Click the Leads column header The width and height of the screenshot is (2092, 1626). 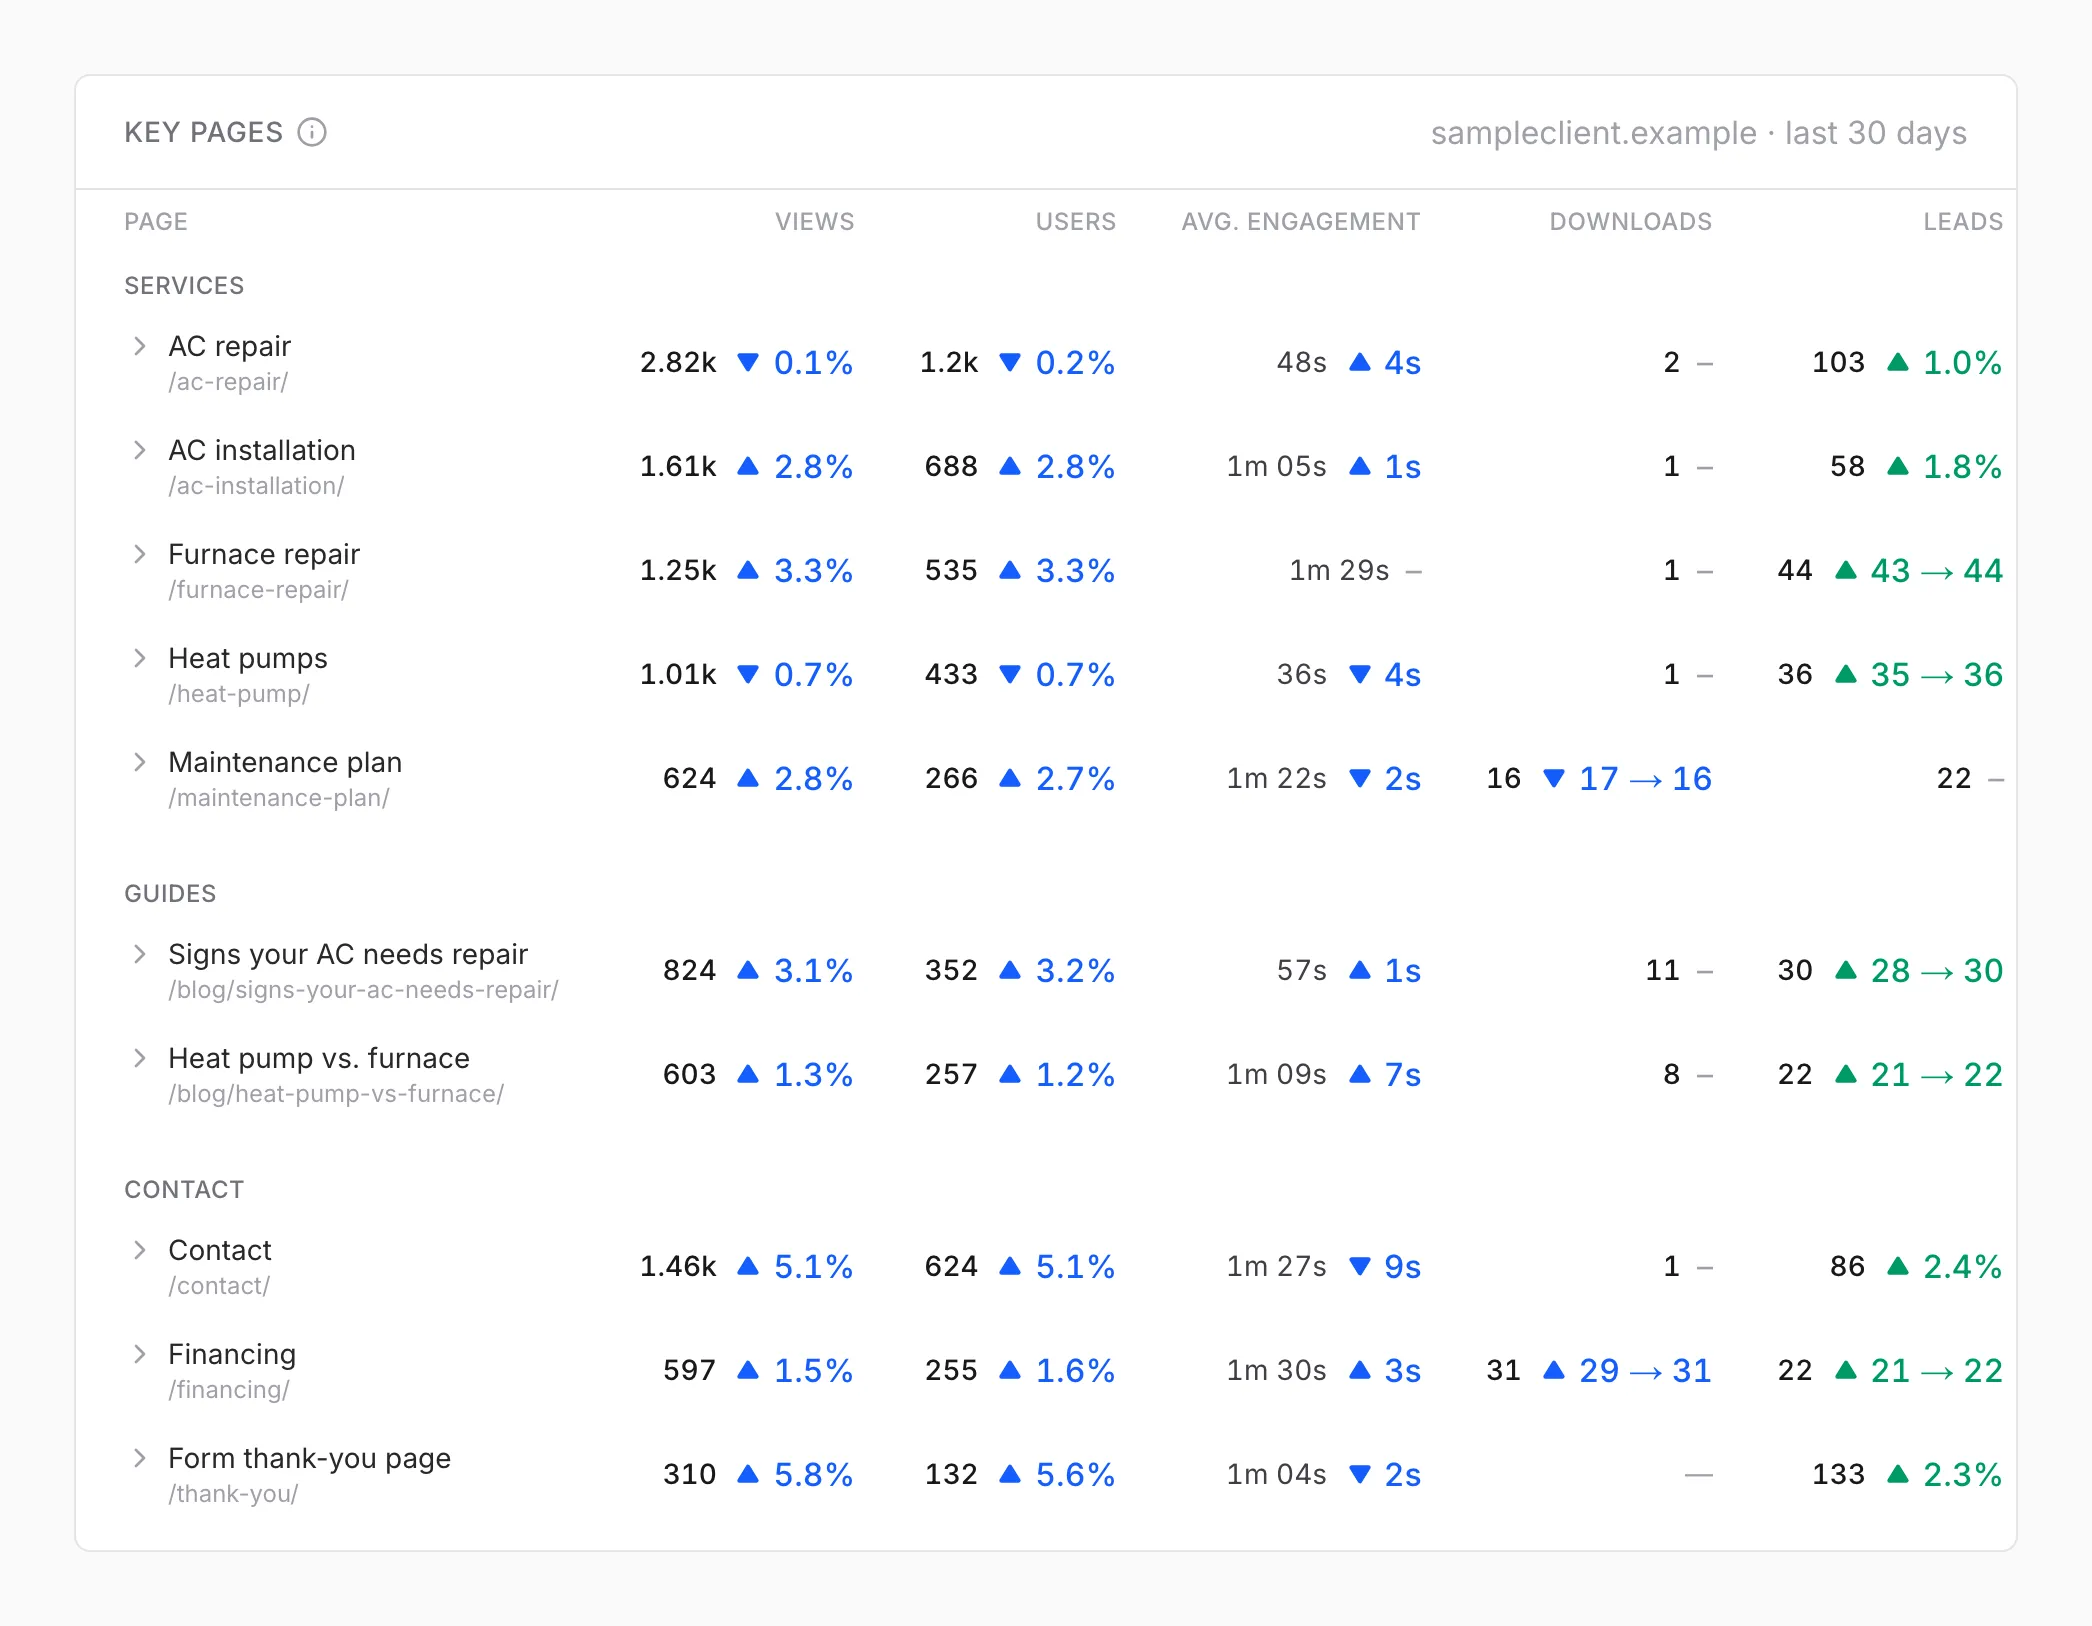coord(1962,222)
